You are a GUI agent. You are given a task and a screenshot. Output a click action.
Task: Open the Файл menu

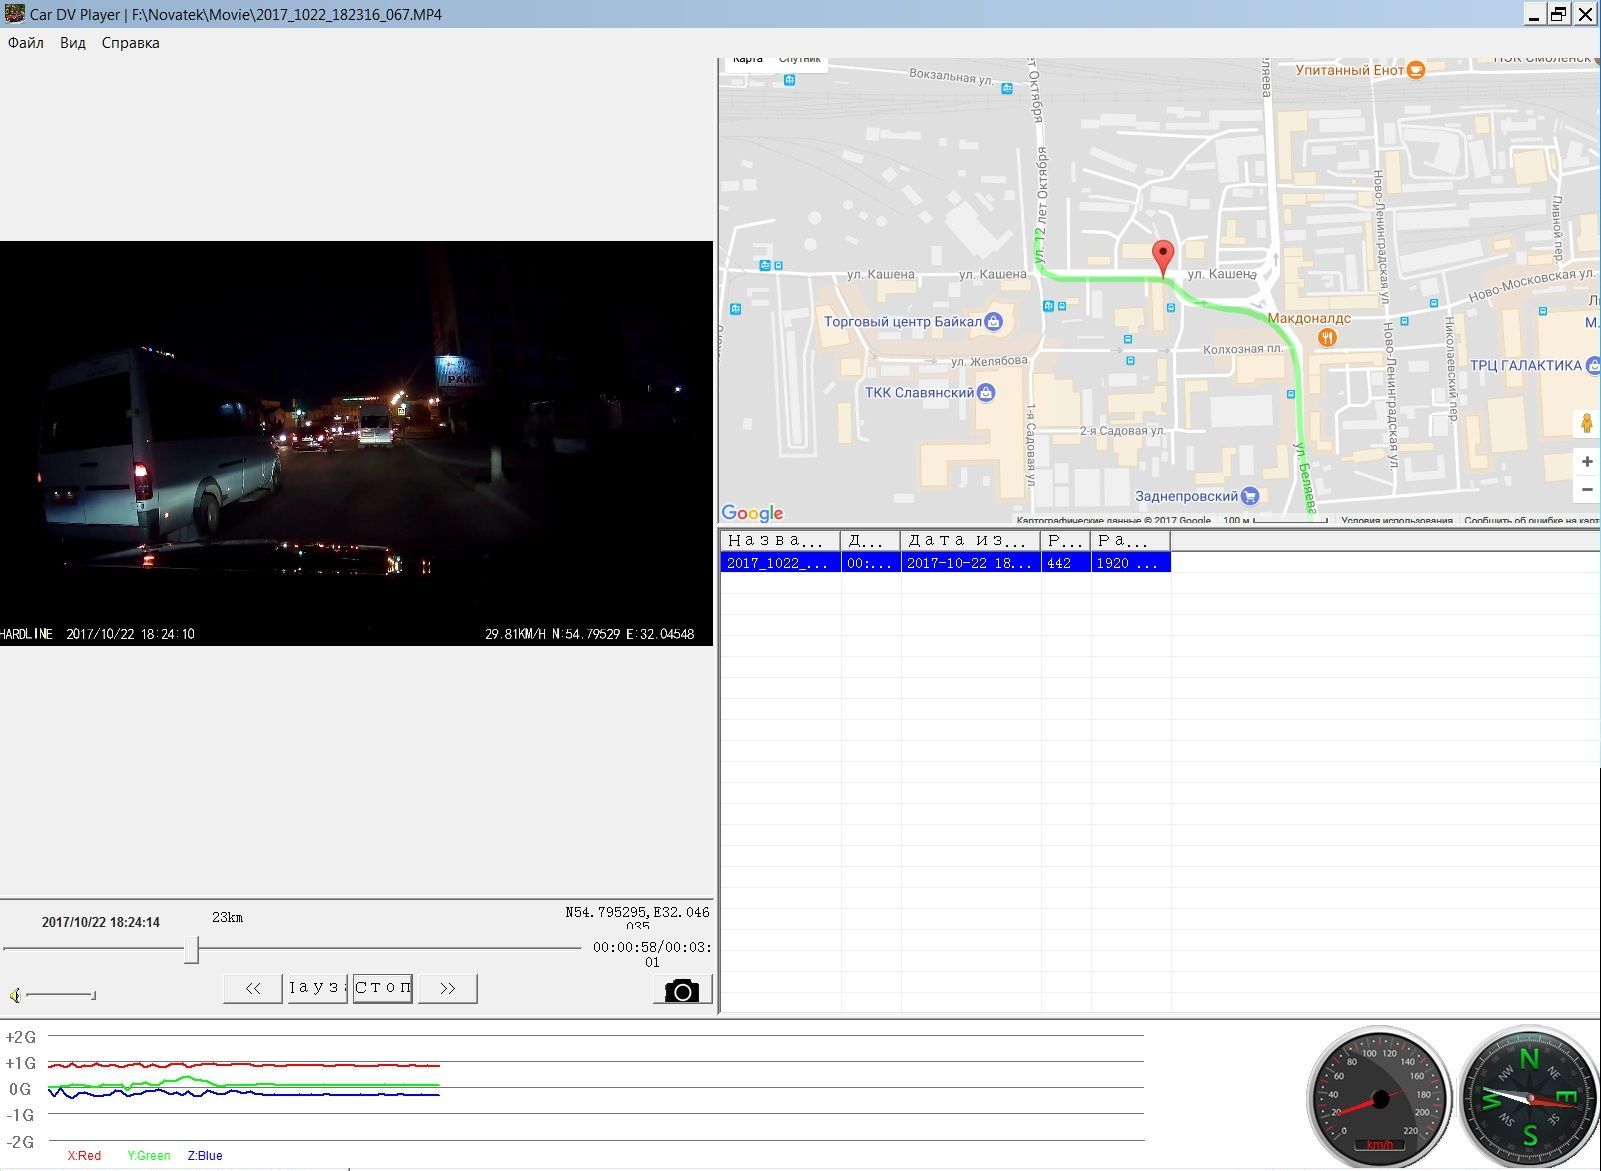coord(26,43)
